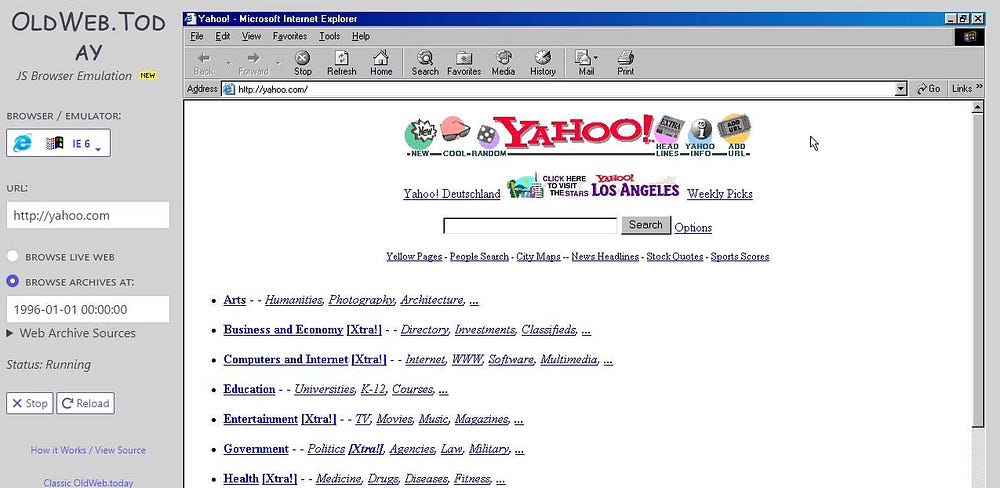Open the Help menu
The height and width of the screenshot is (488, 1000).
[x=360, y=36]
